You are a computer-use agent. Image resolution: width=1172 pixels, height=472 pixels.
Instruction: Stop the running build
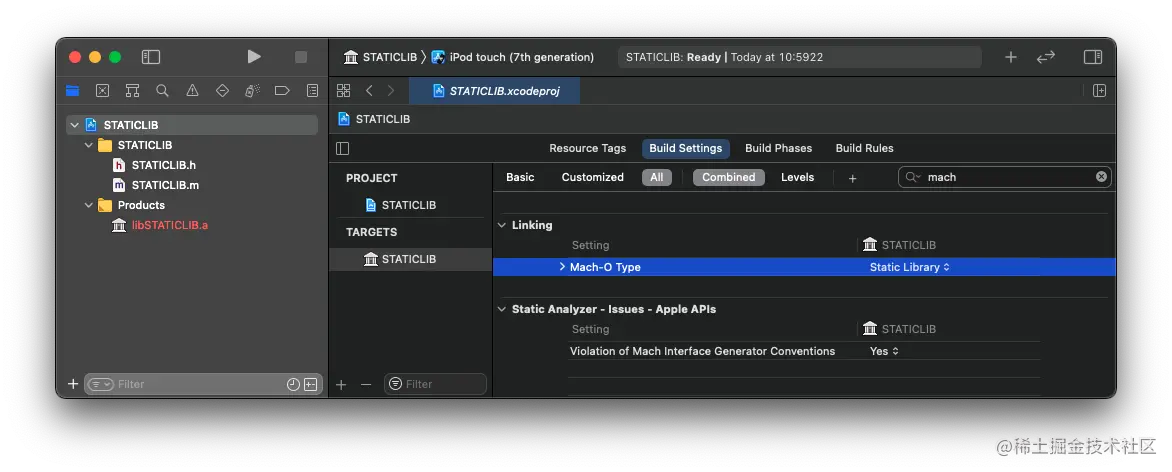click(301, 57)
